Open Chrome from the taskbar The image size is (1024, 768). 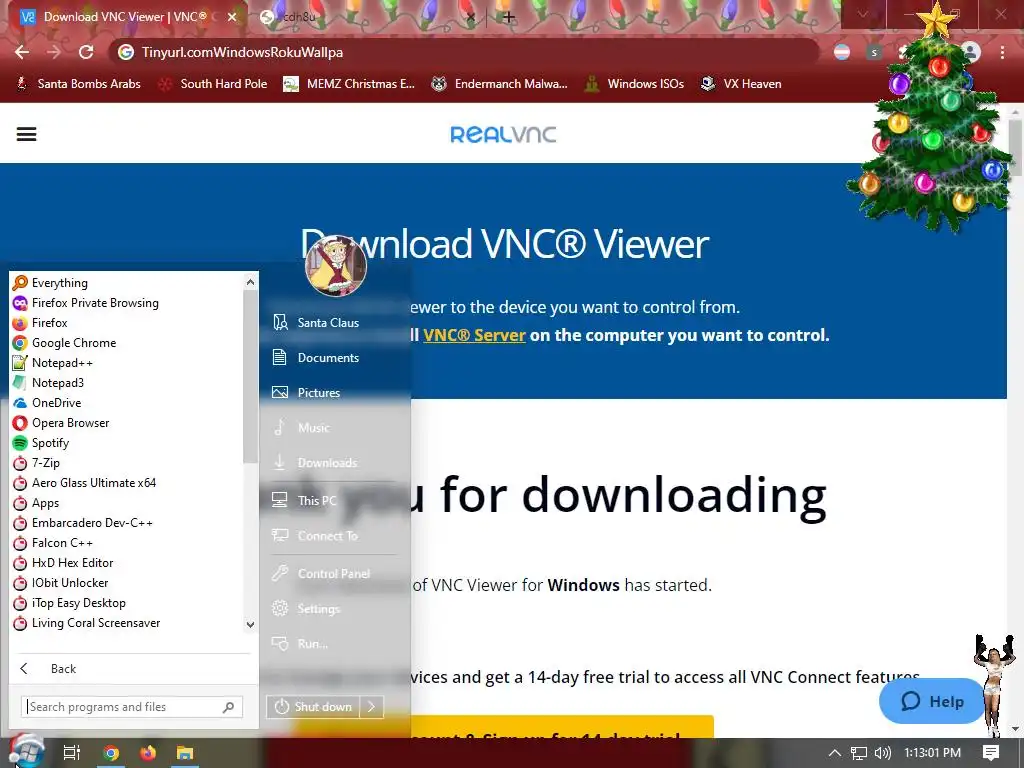(x=111, y=753)
